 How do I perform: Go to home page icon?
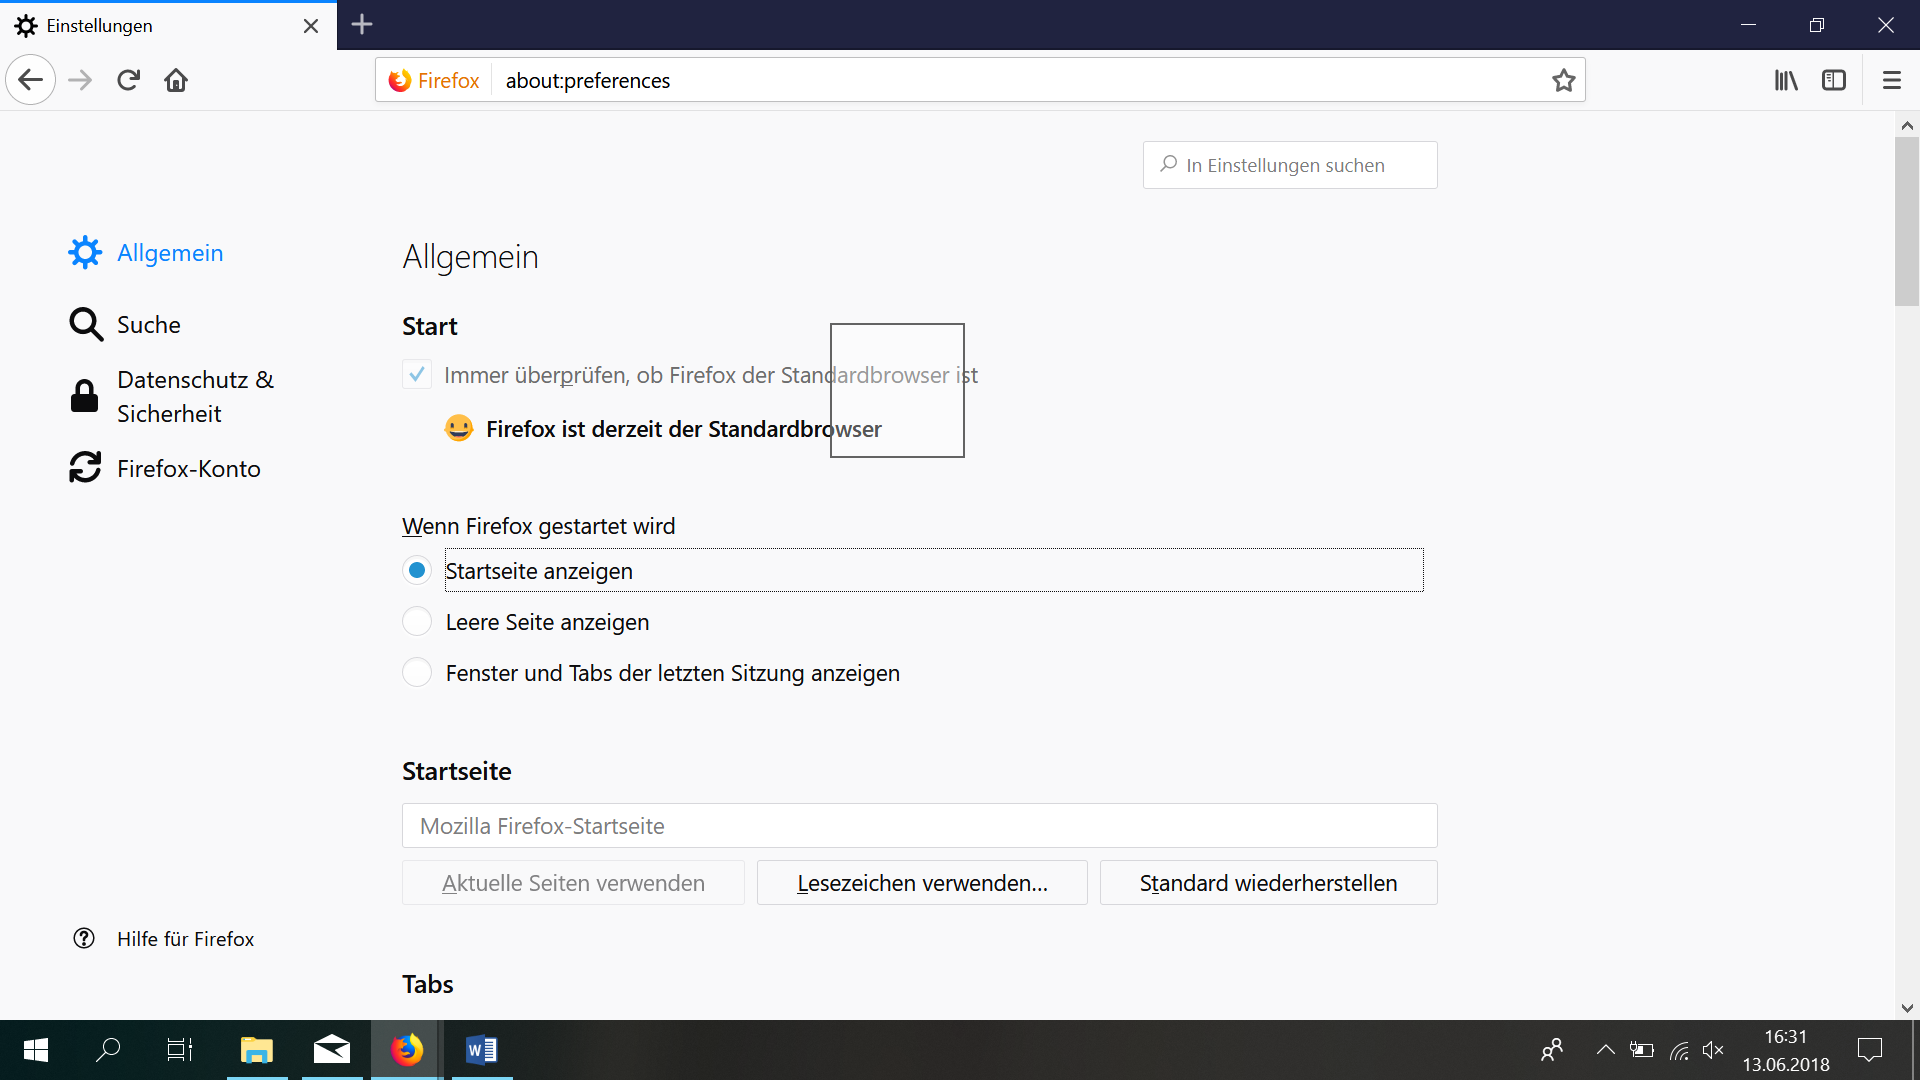tap(176, 80)
